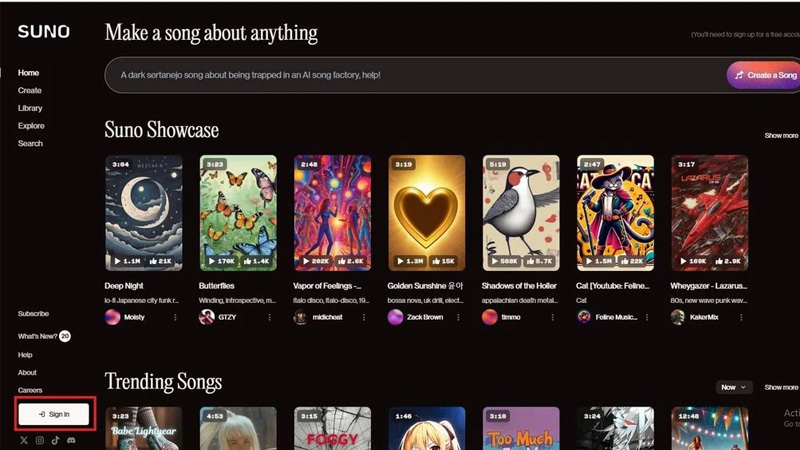Screen dimensions: 800x450
Task: Open Feline Music's profile avatar
Action: click(x=584, y=317)
